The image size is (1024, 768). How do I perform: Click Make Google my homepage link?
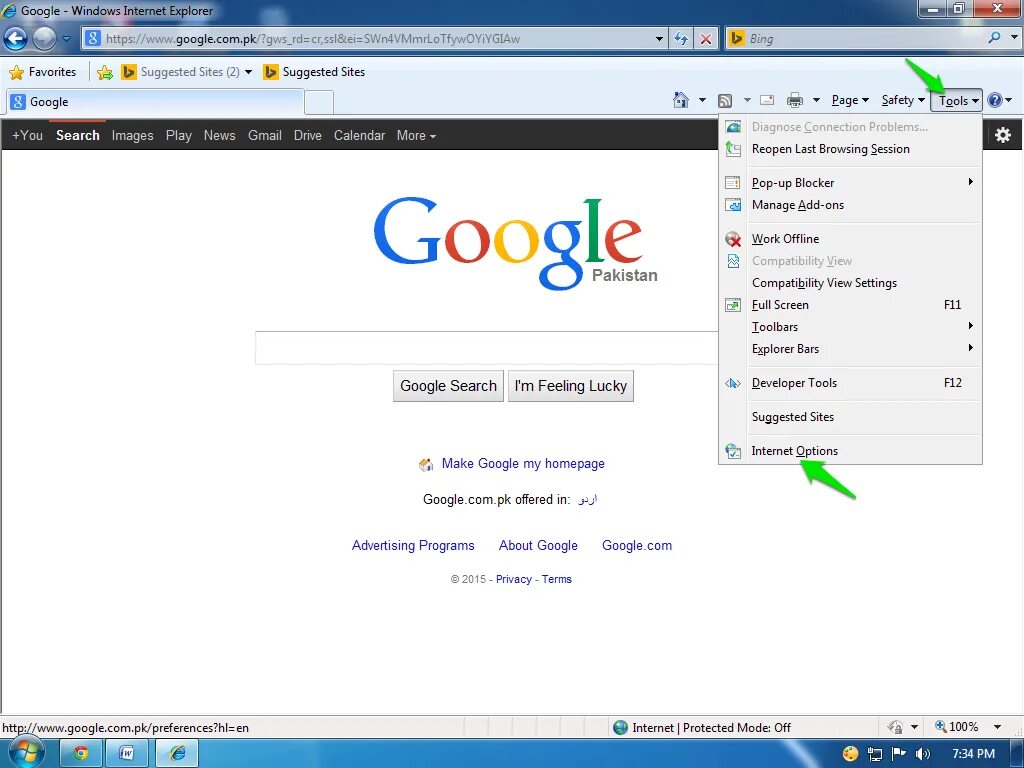click(x=523, y=464)
